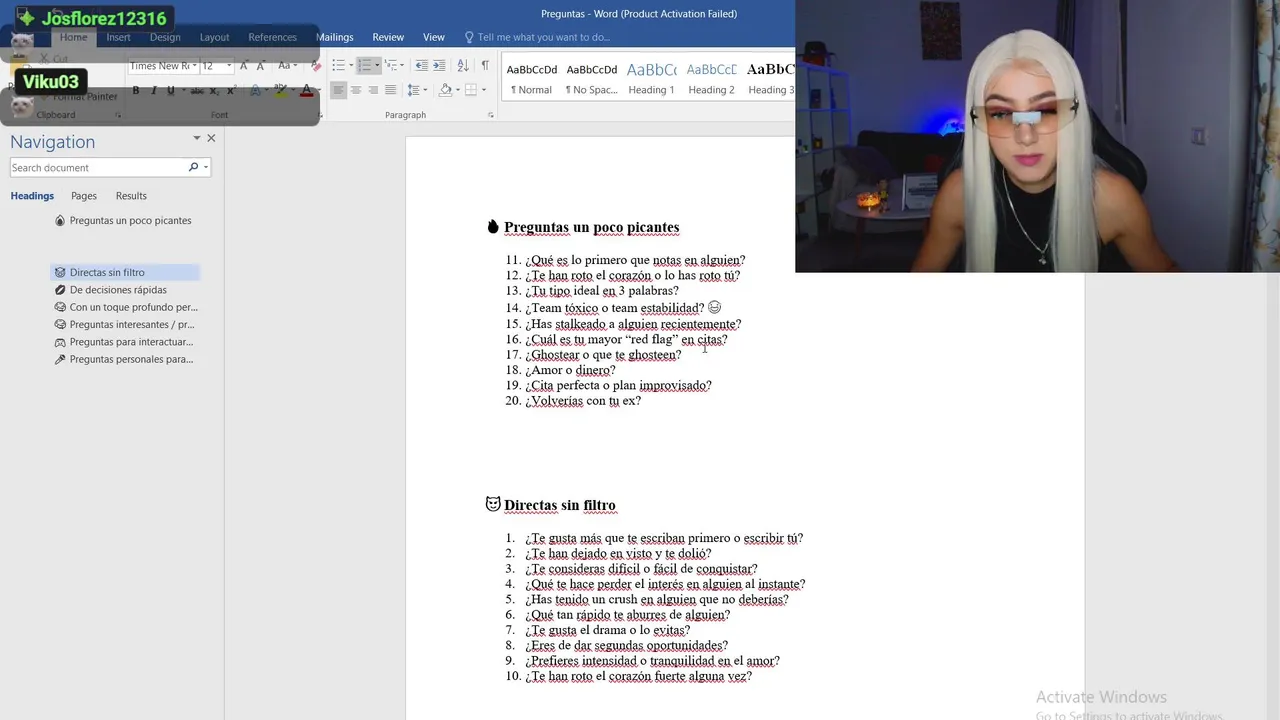Toggle Justify alignment

390,90
